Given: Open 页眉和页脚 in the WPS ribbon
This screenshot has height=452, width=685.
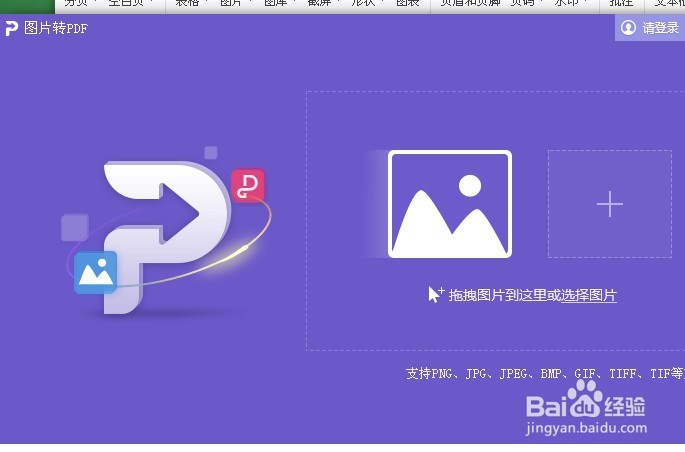Looking at the screenshot, I should [470, 3].
